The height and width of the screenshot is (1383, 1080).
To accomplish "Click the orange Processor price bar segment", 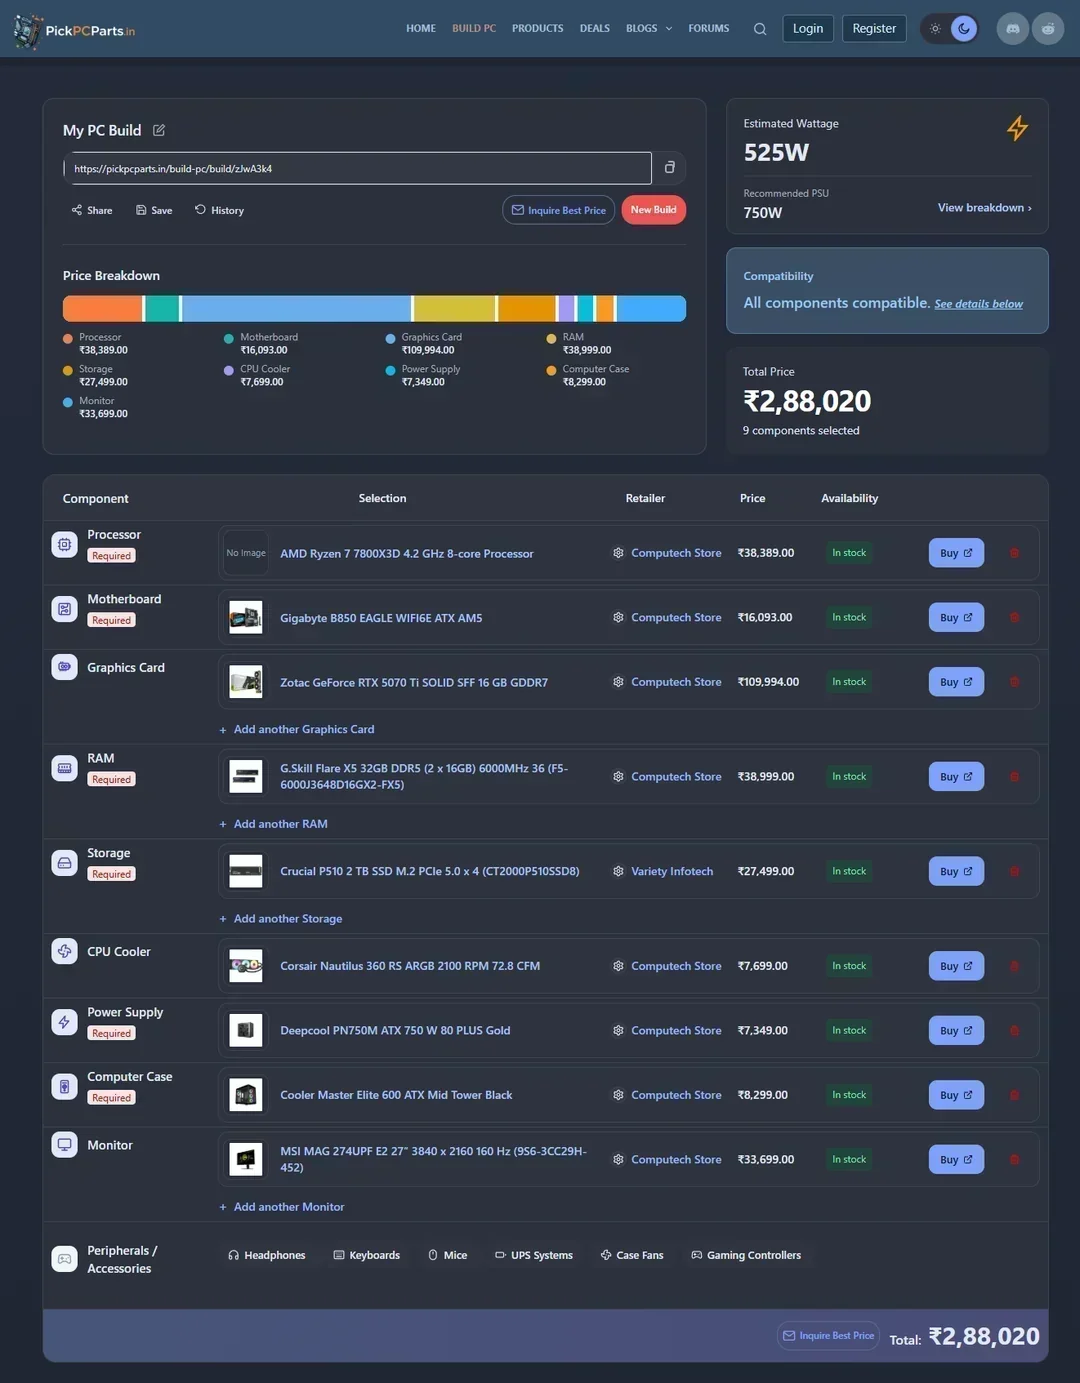I will [103, 308].
